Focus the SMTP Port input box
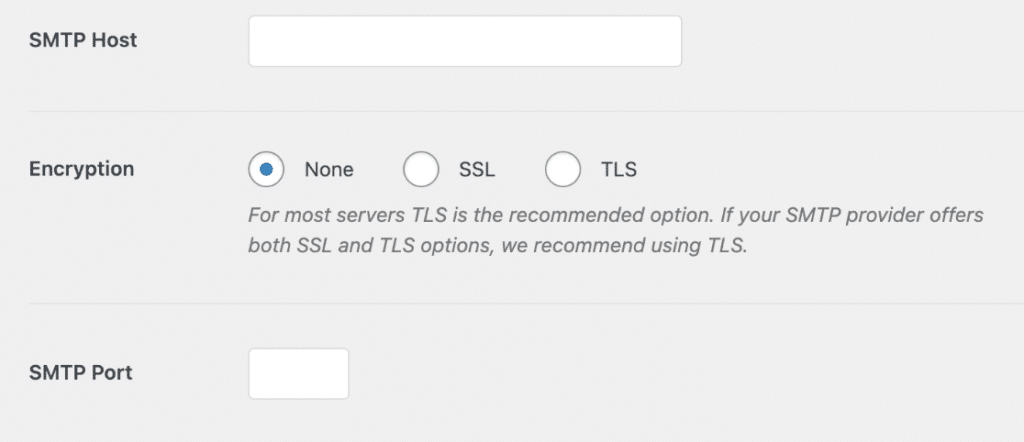1024x442 pixels. click(298, 373)
